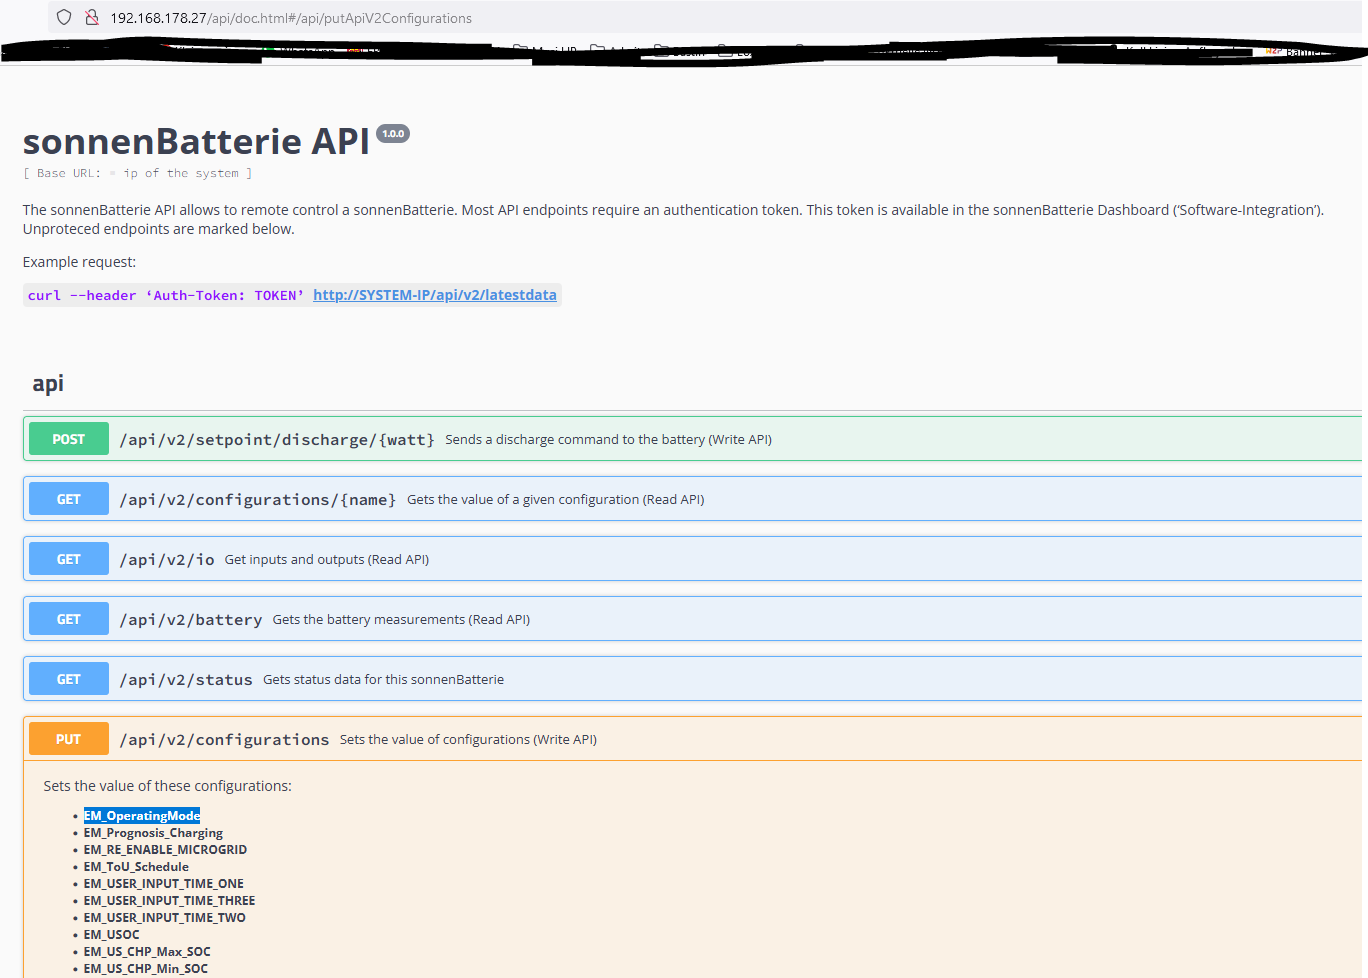1368x978 pixels.
Task: Click EM_USER_INPUT_TIME_ONE list item
Action: [x=164, y=884]
